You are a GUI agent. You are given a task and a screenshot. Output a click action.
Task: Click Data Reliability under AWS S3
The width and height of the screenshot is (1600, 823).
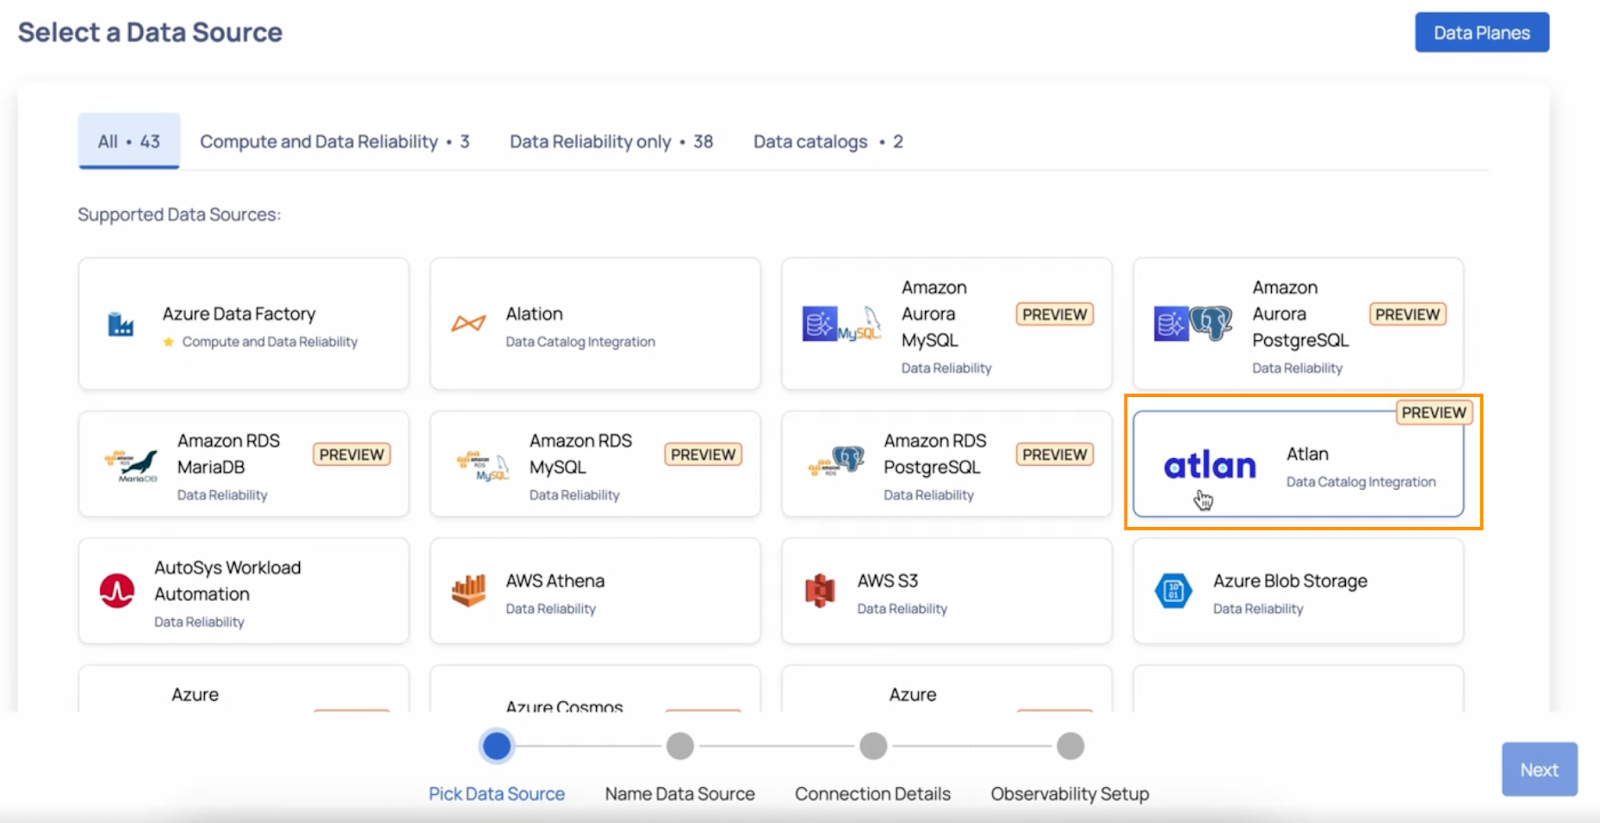(x=902, y=609)
